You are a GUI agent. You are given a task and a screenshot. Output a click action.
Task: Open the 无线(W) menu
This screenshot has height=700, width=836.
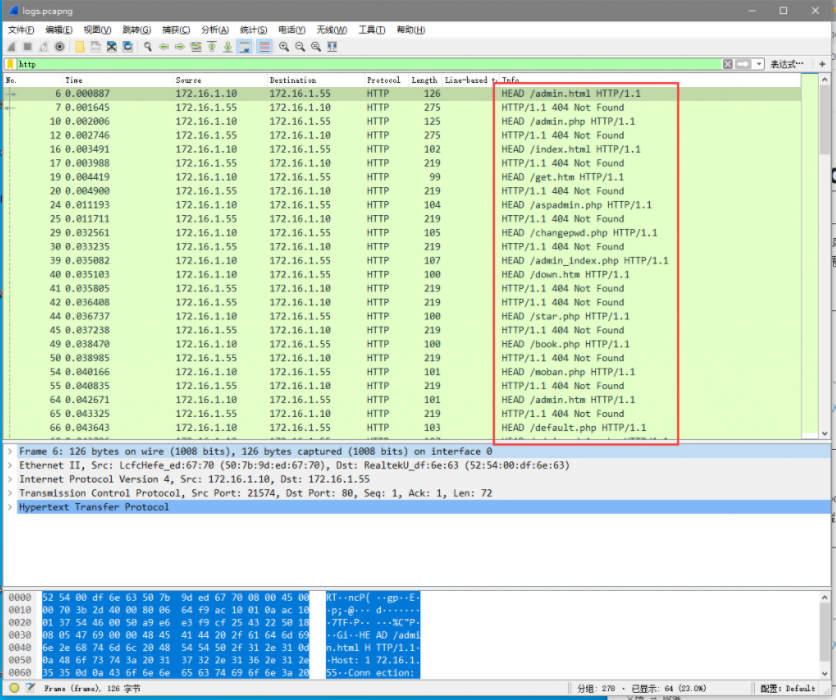(332, 30)
